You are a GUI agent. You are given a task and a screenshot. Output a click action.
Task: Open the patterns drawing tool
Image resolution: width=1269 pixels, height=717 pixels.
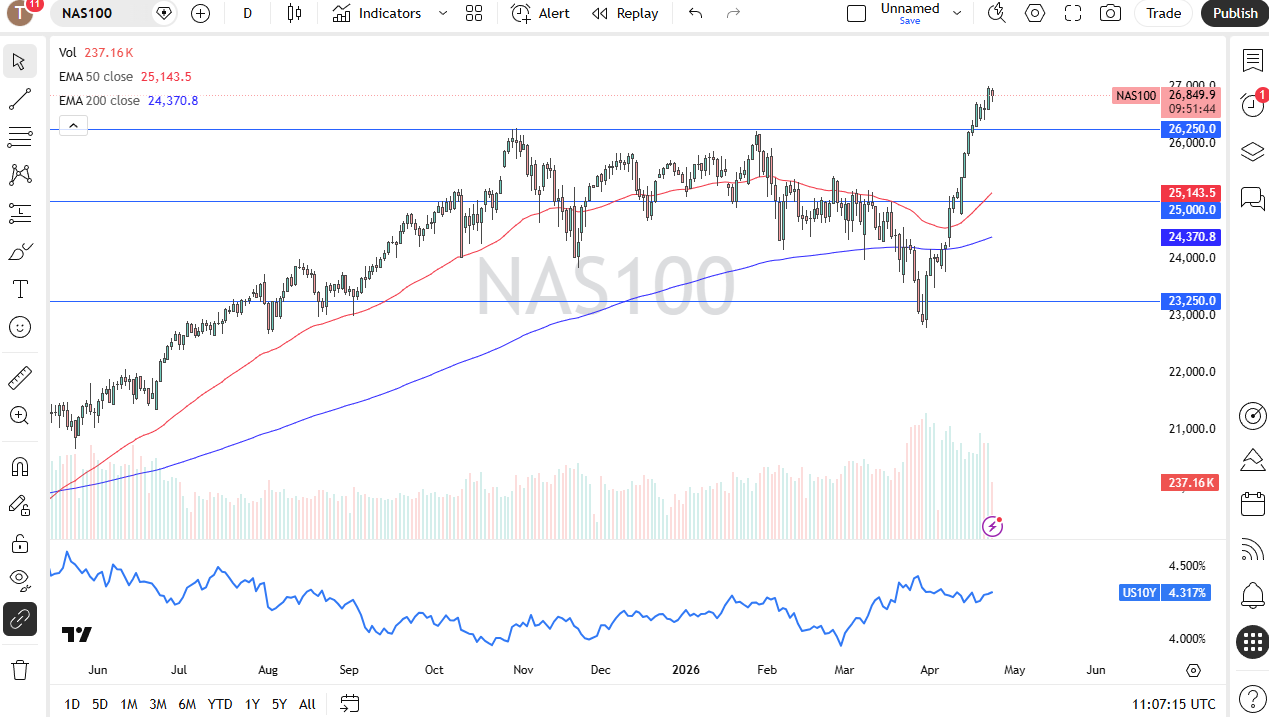point(19,175)
